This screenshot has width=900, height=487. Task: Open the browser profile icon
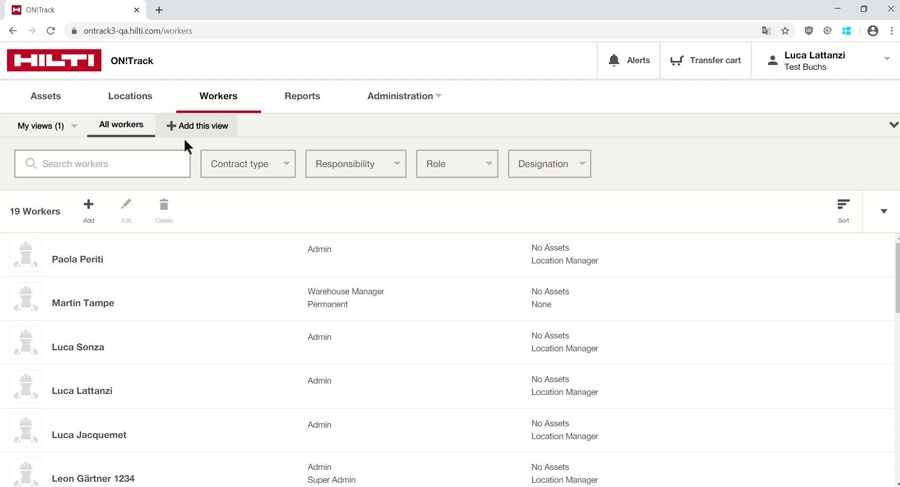click(x=872, y=31)
